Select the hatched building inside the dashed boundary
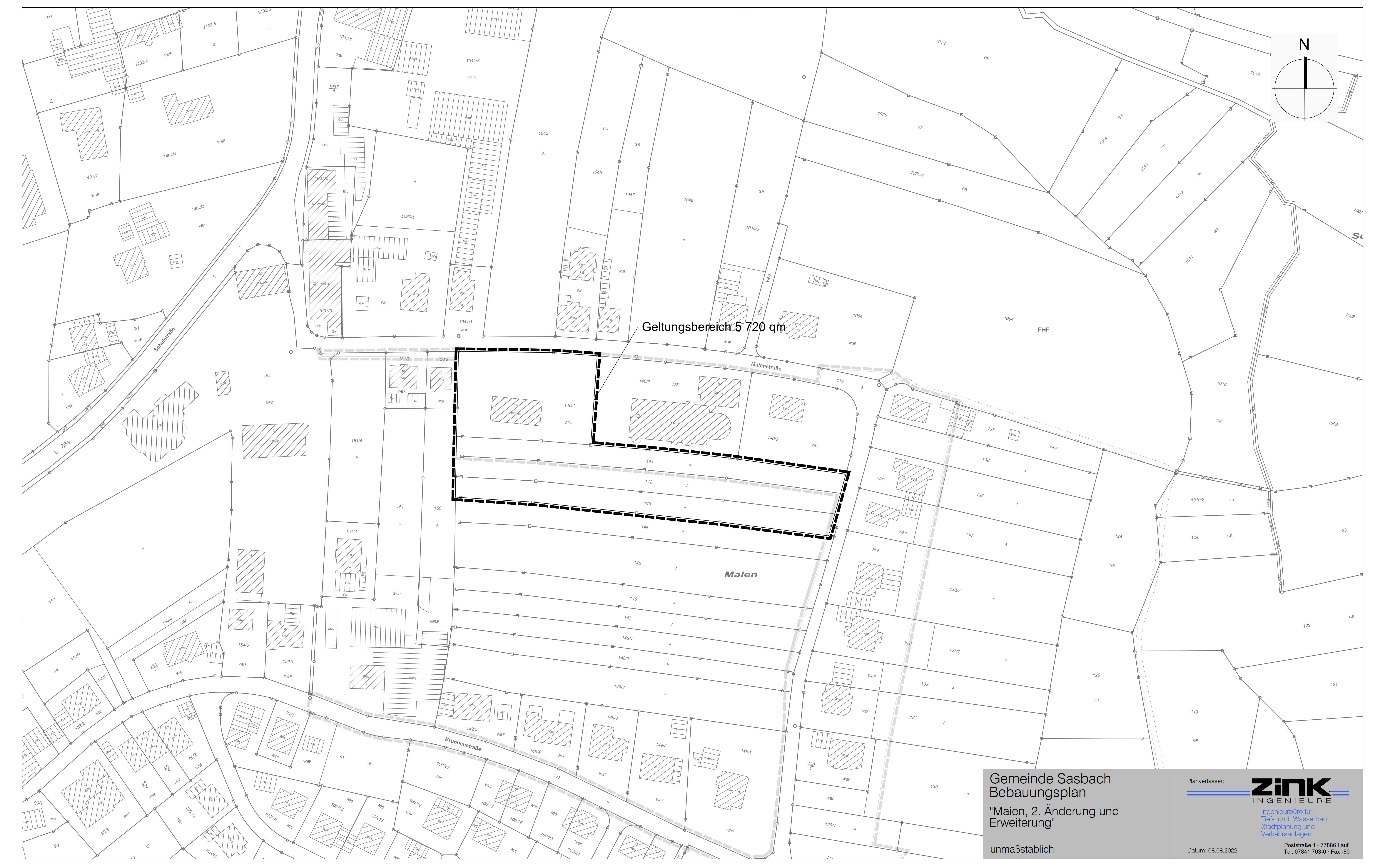The image size is (1385, 866). tap(516, 411)
